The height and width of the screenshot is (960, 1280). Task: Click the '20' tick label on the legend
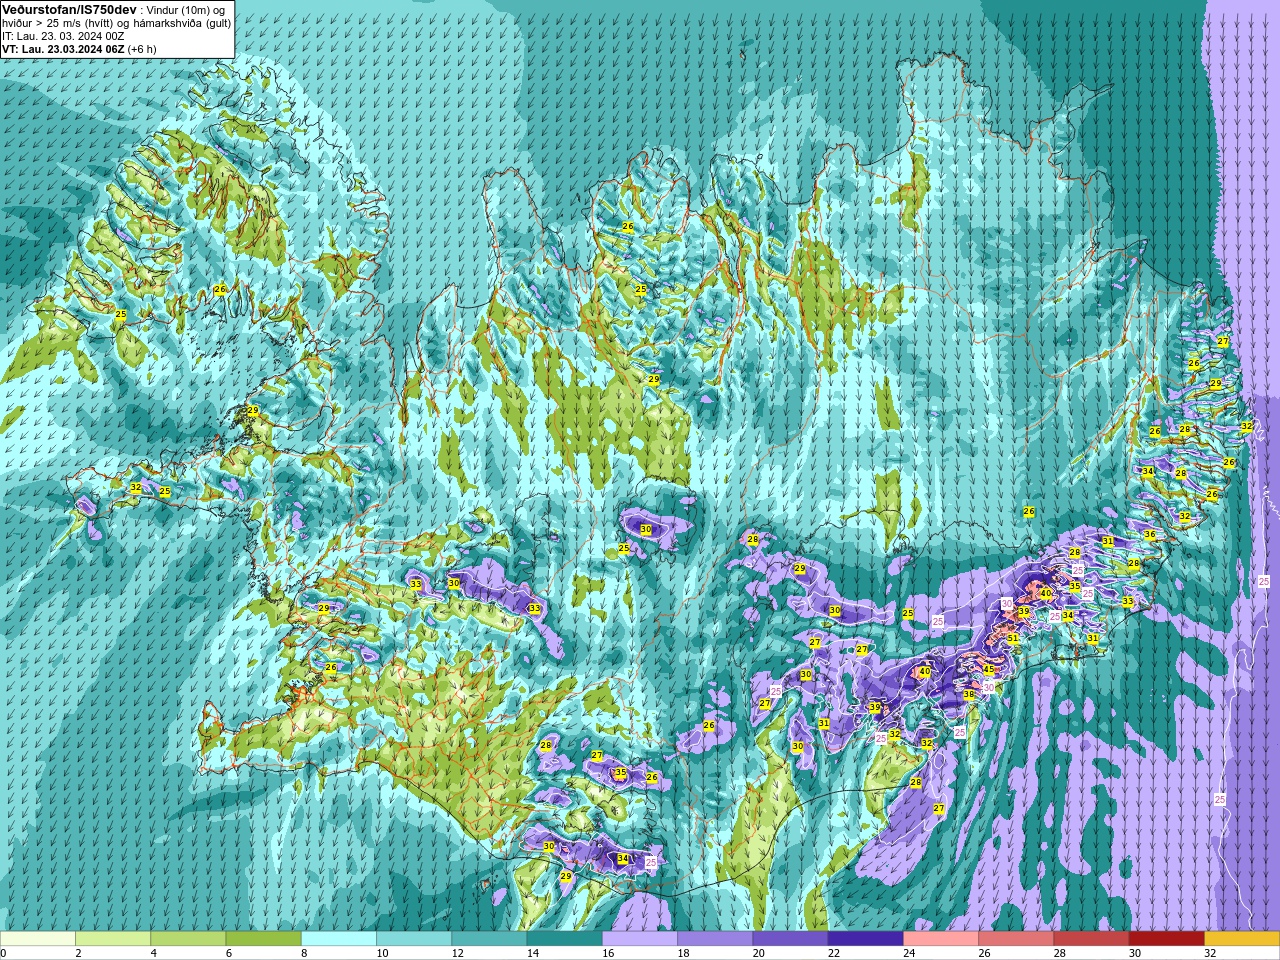pos(759,953)
